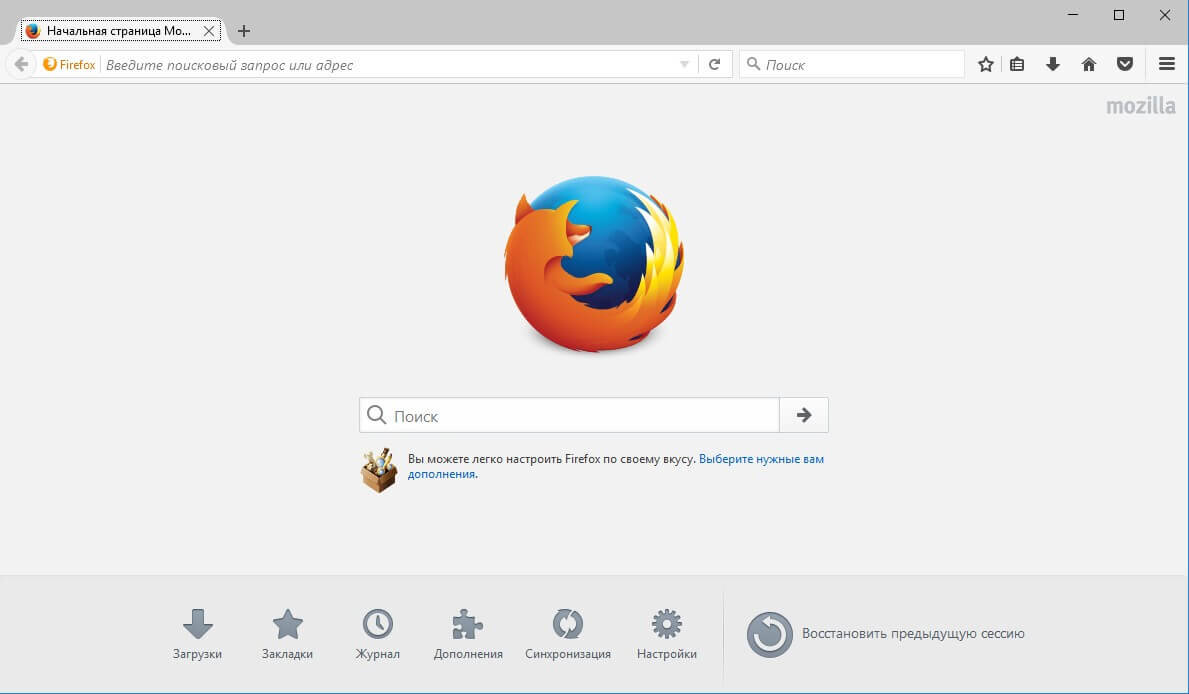The image size is (1189, 694).
Task: Open the hamburger menu
Action: pos(1167,64)
